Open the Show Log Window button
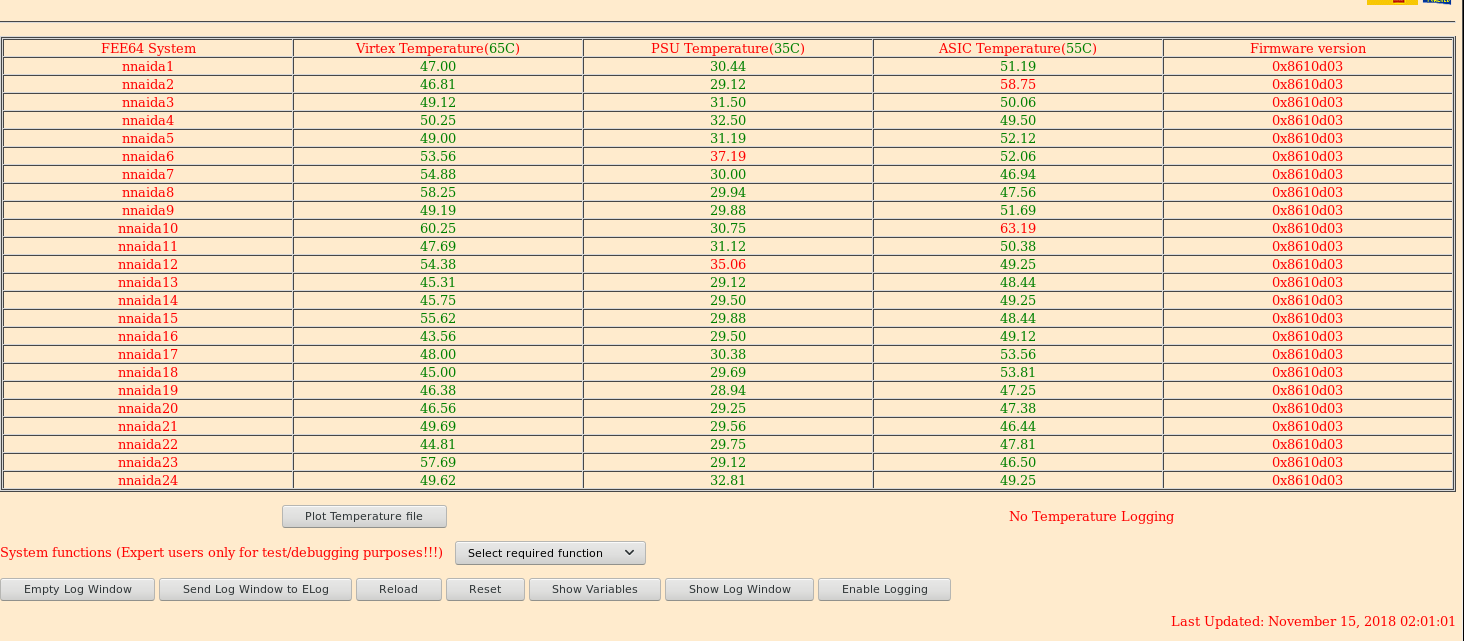The width and height of the screenshot is (1464, 641). [740, 589]
